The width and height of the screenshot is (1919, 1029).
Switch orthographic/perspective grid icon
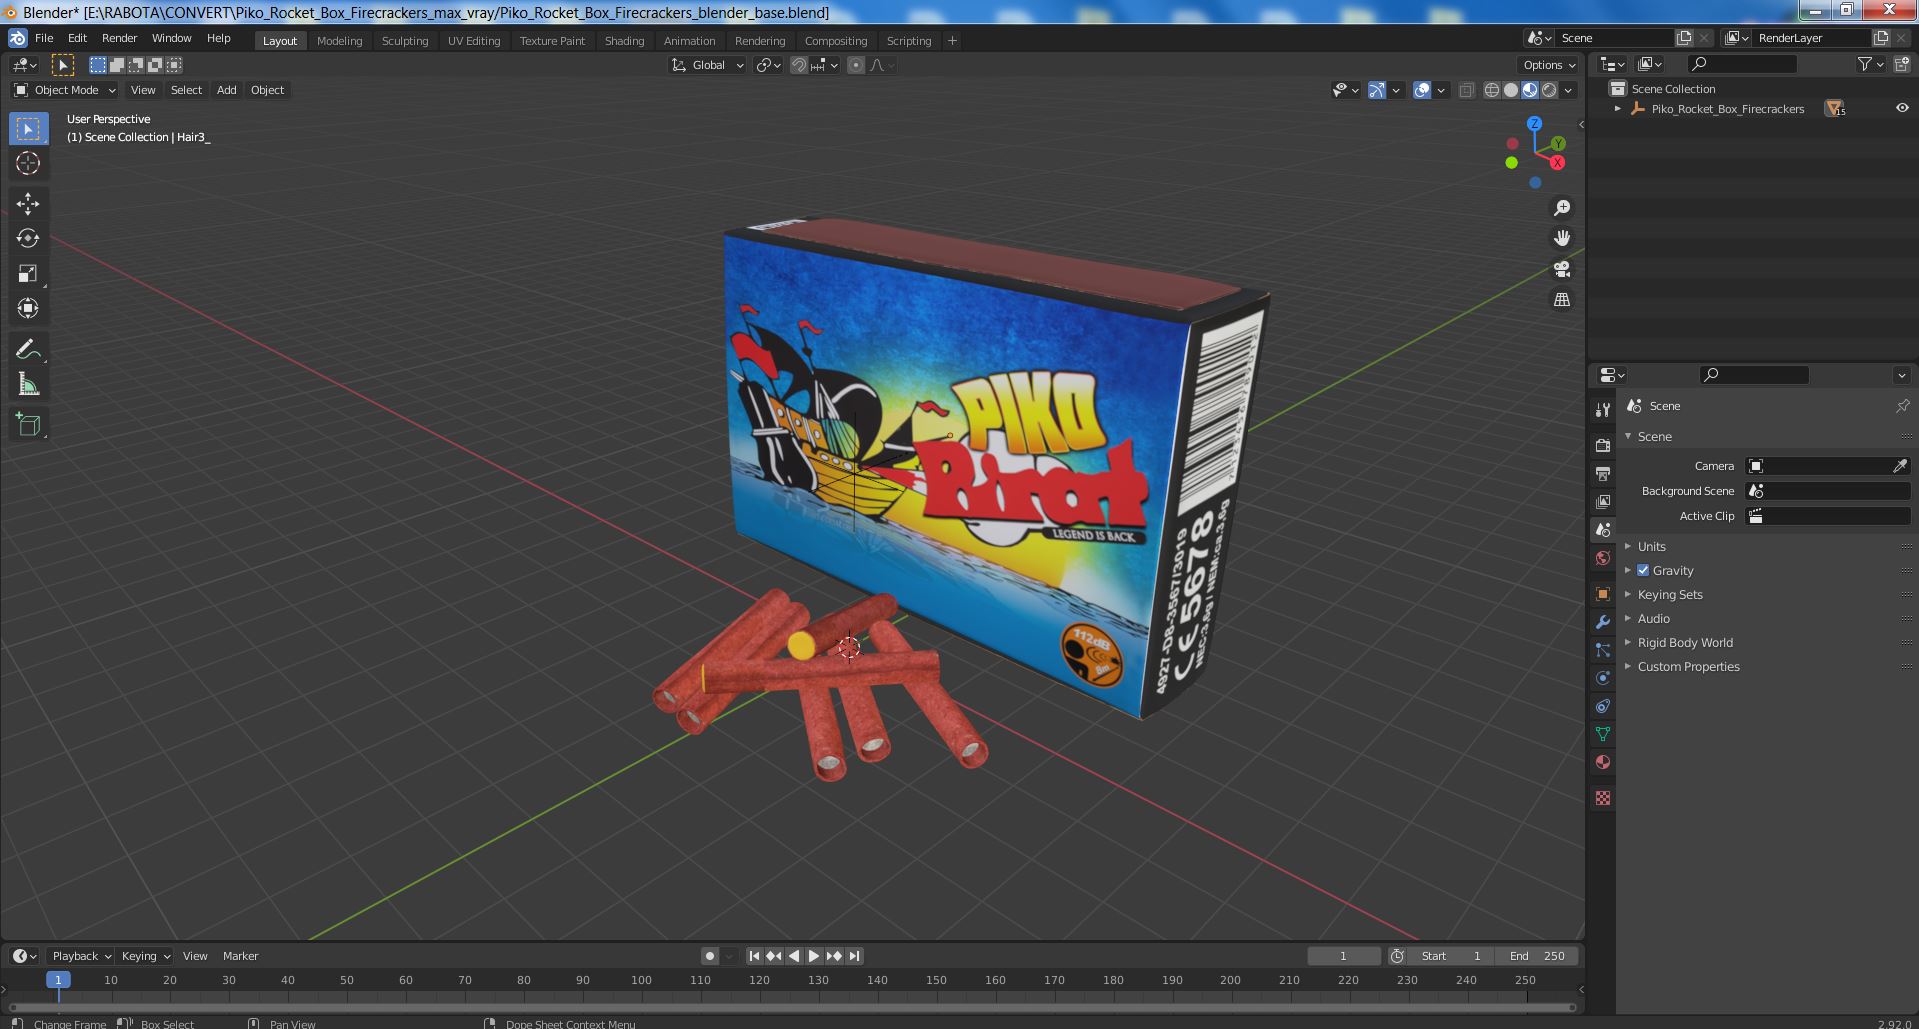click(x=1562, y=300)
